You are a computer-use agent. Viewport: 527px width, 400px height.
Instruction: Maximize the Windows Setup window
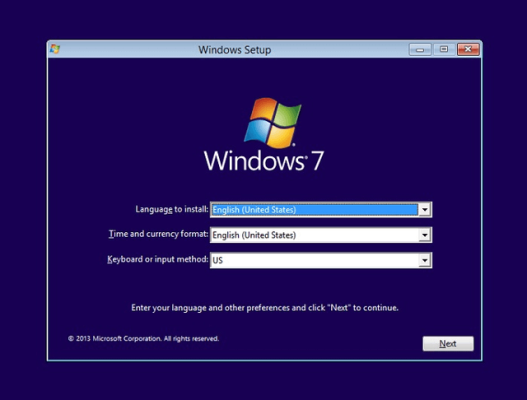coord(444,50)
